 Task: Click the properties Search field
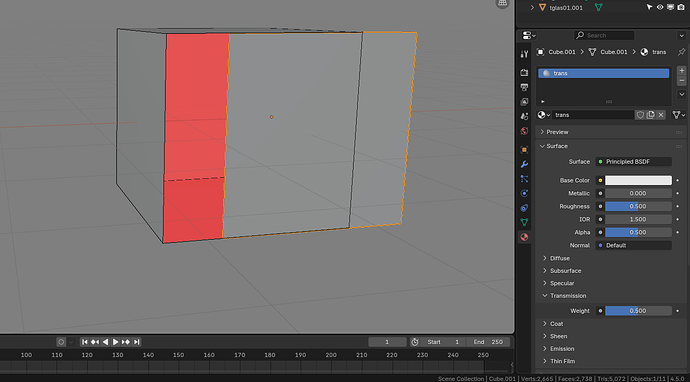point(604,35)
